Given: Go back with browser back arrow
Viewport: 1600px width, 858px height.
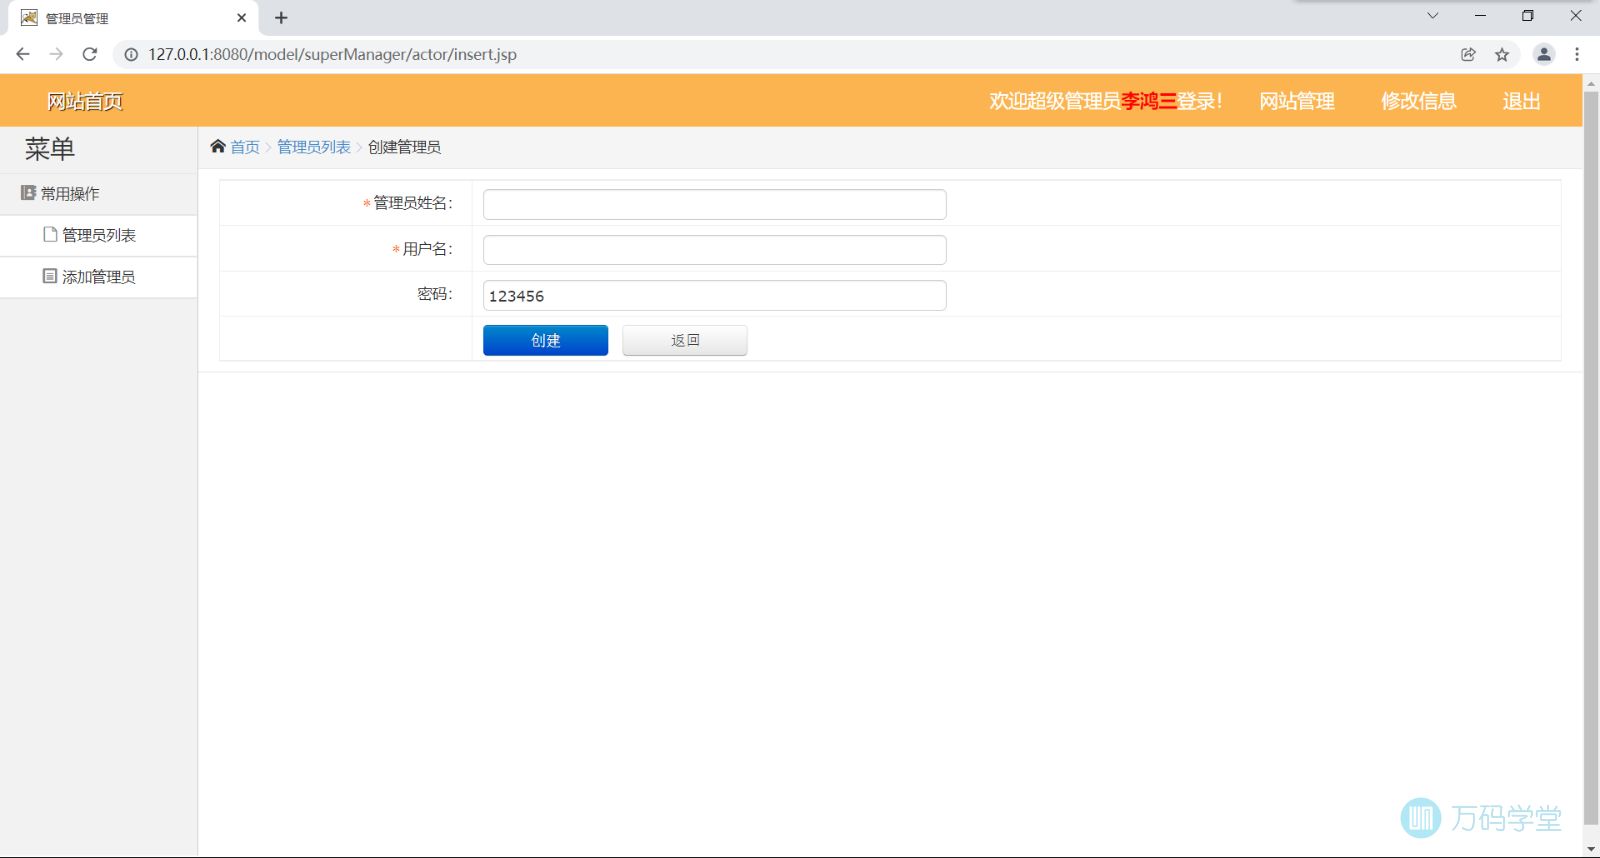Looking at the screenshot, I should pos(23,54).
